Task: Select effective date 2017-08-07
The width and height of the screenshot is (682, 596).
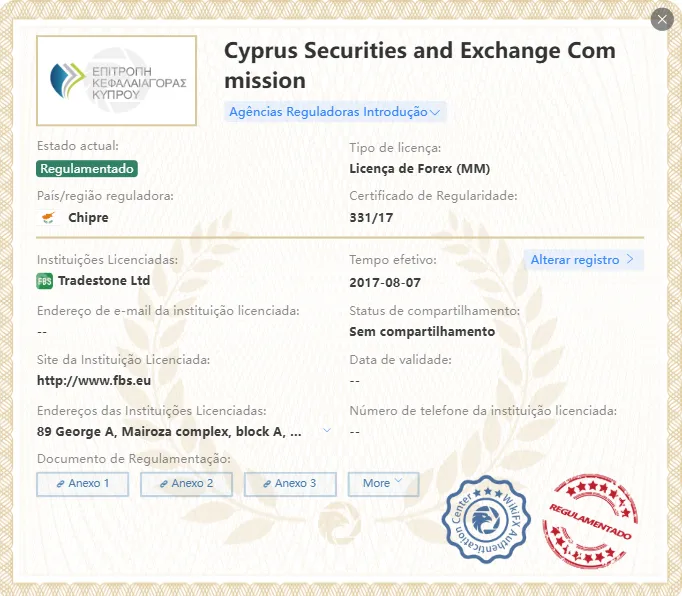Action: [385, 283]
